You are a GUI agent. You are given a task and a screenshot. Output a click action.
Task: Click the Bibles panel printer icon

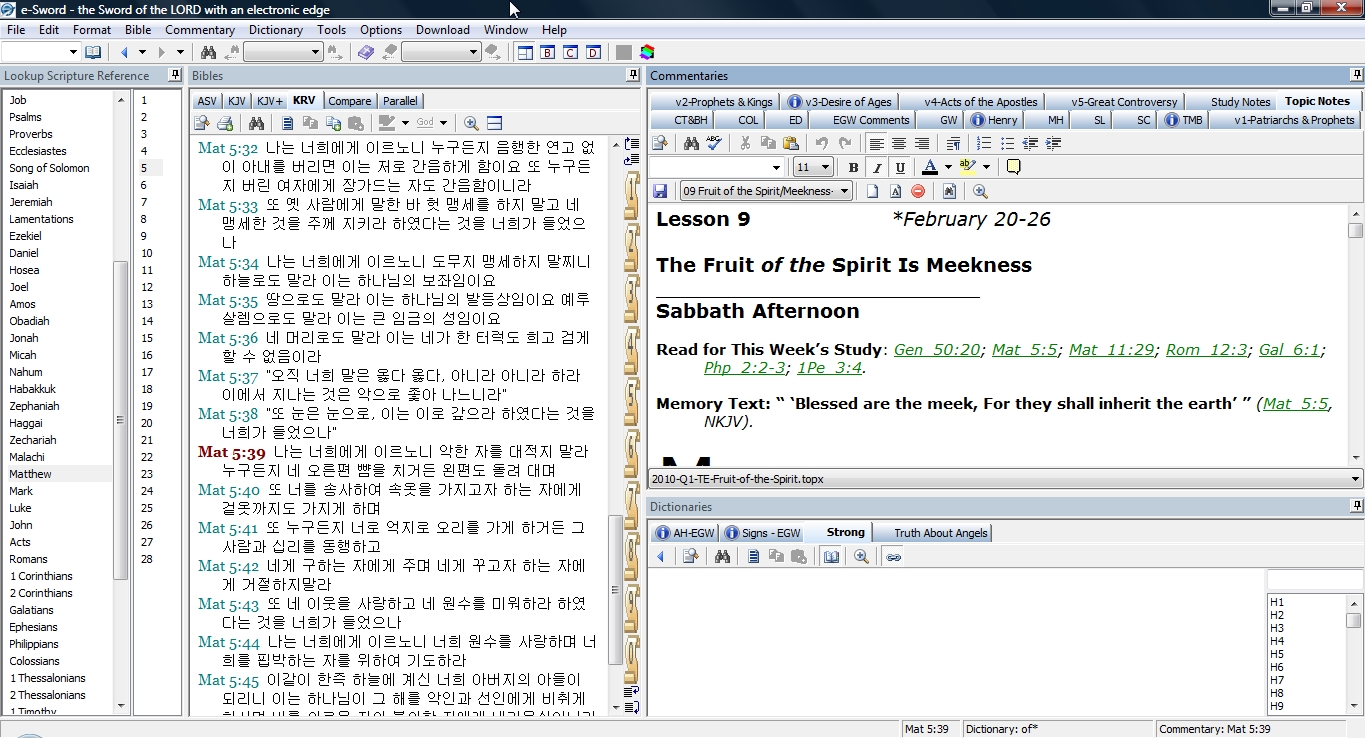pyautogui.click(x=225, y=123)
